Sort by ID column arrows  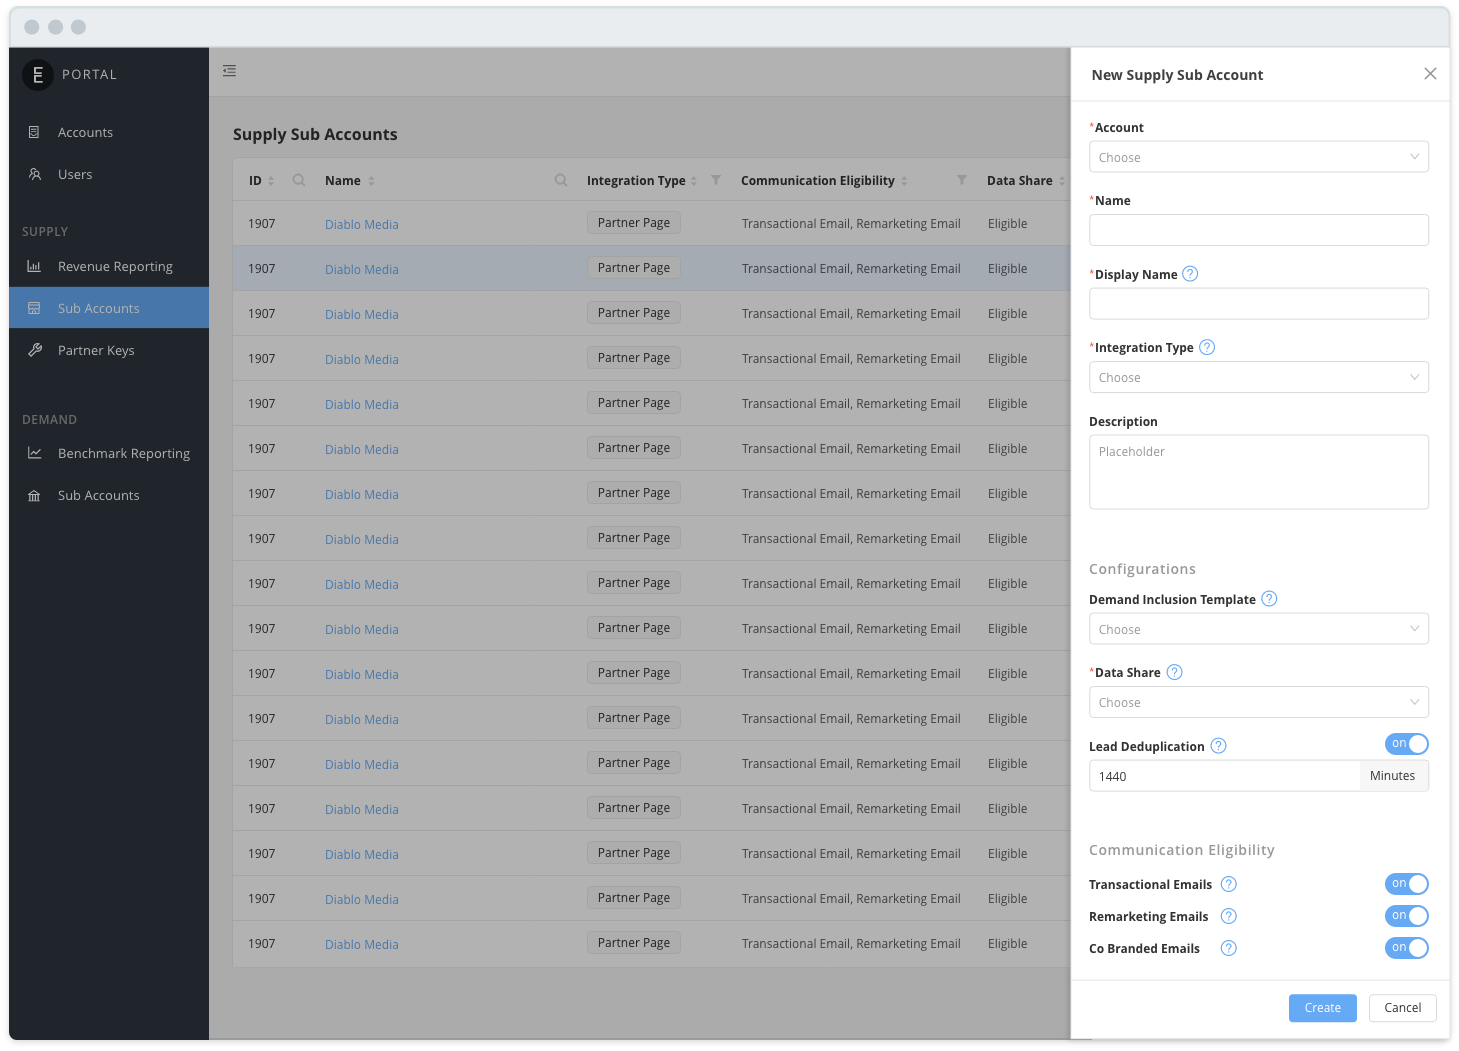(271, 181)
